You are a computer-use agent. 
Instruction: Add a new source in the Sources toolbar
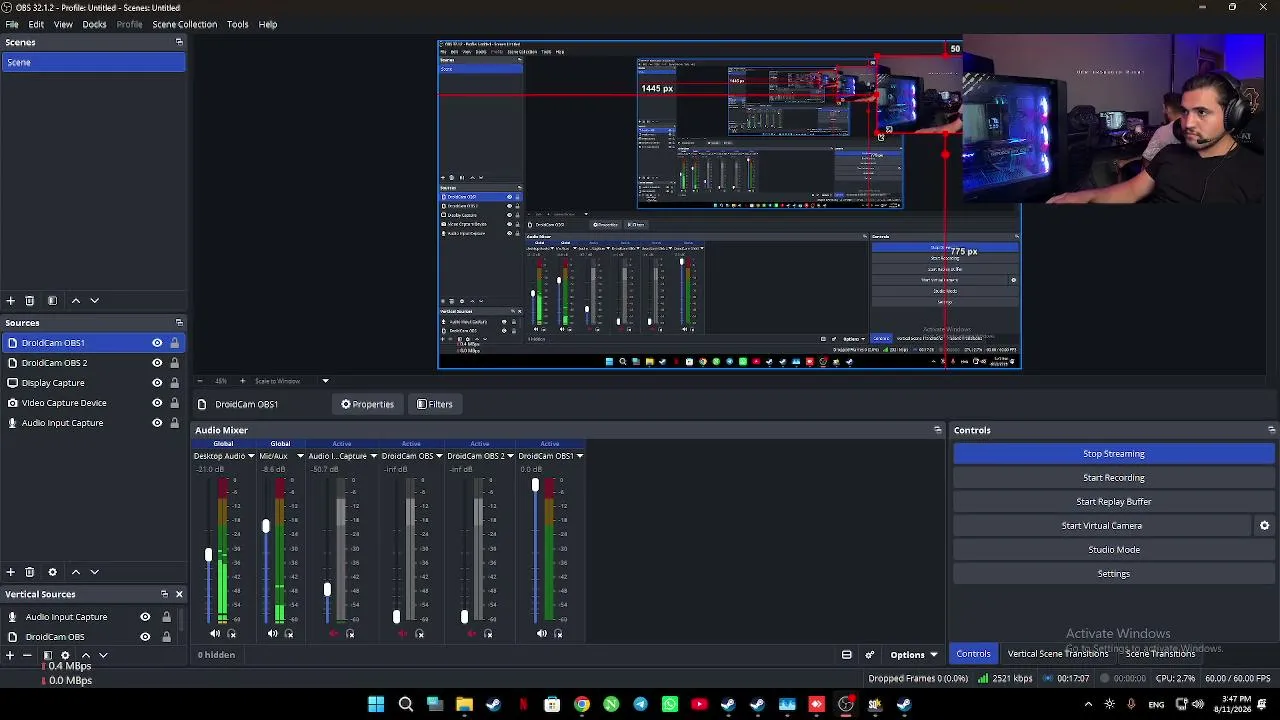click(x=10, y=572)
